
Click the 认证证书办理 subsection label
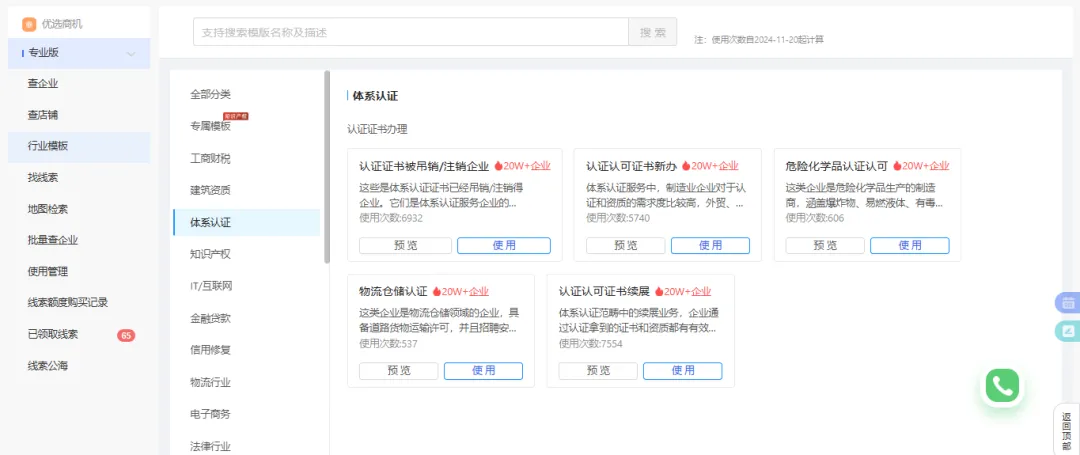377,129
